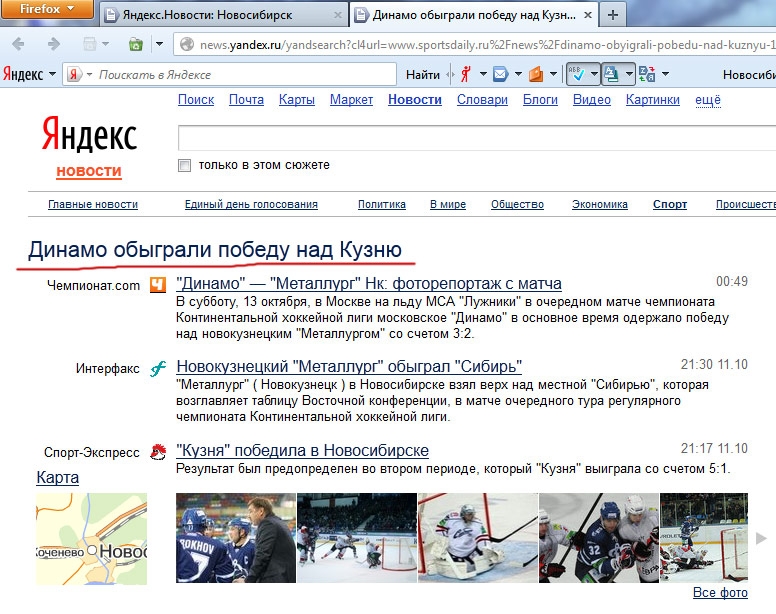Click the word translator A-to-Я icon
This screenshot has width=776, height=614.
tap(647, 74)
